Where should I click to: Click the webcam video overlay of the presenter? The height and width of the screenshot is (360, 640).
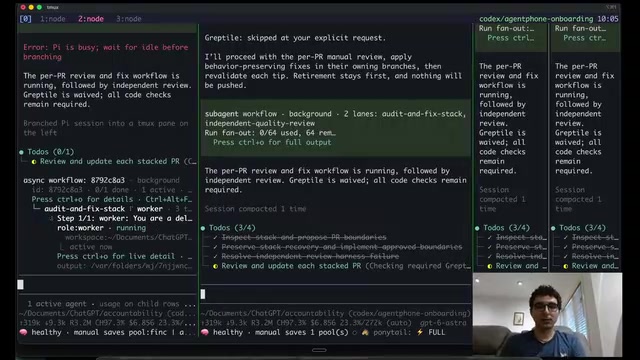[x=547, y=315]
